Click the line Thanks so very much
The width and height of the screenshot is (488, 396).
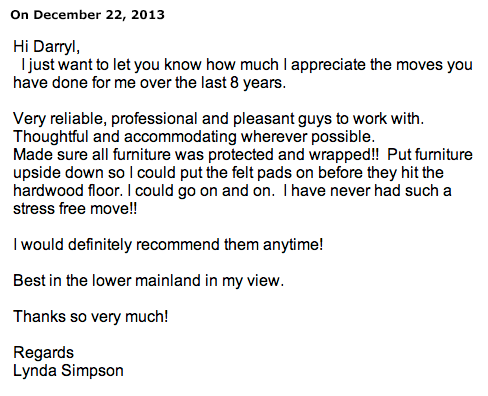click(90, 317)
